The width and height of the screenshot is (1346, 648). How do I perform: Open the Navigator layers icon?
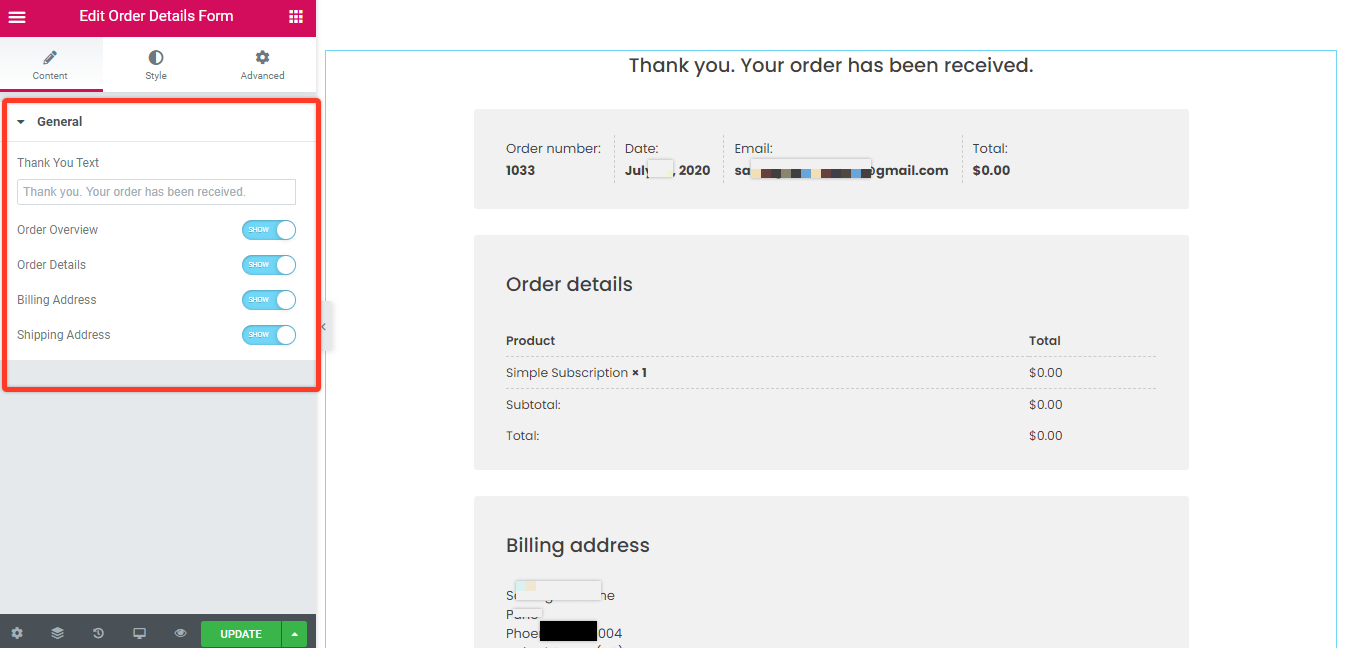(57, 633)
